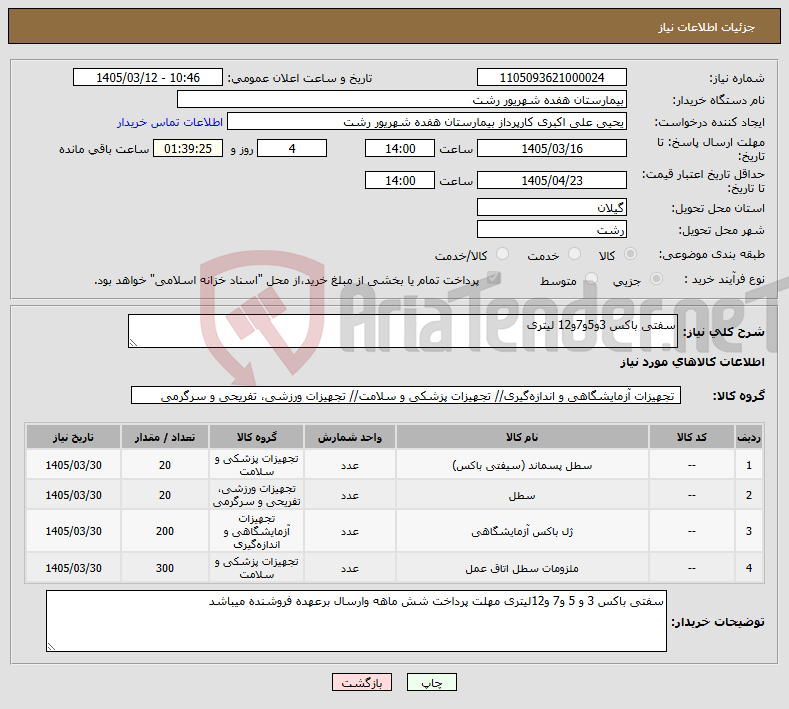Click the price validity date 1405/04/23
This screenshot has width=789, height=709.
[x=551, y=180]
